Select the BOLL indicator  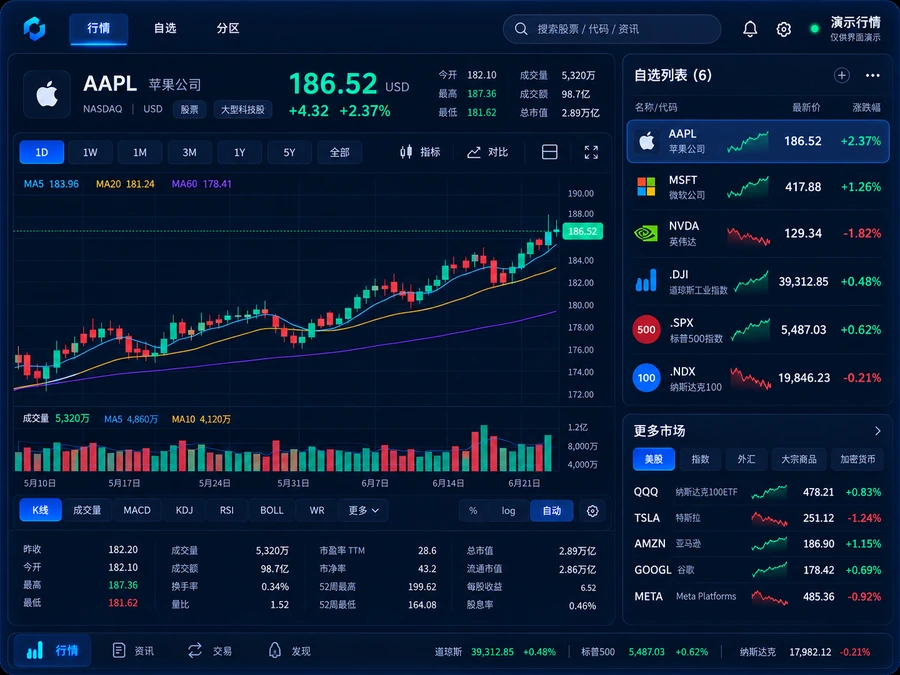tap(271, 510)
